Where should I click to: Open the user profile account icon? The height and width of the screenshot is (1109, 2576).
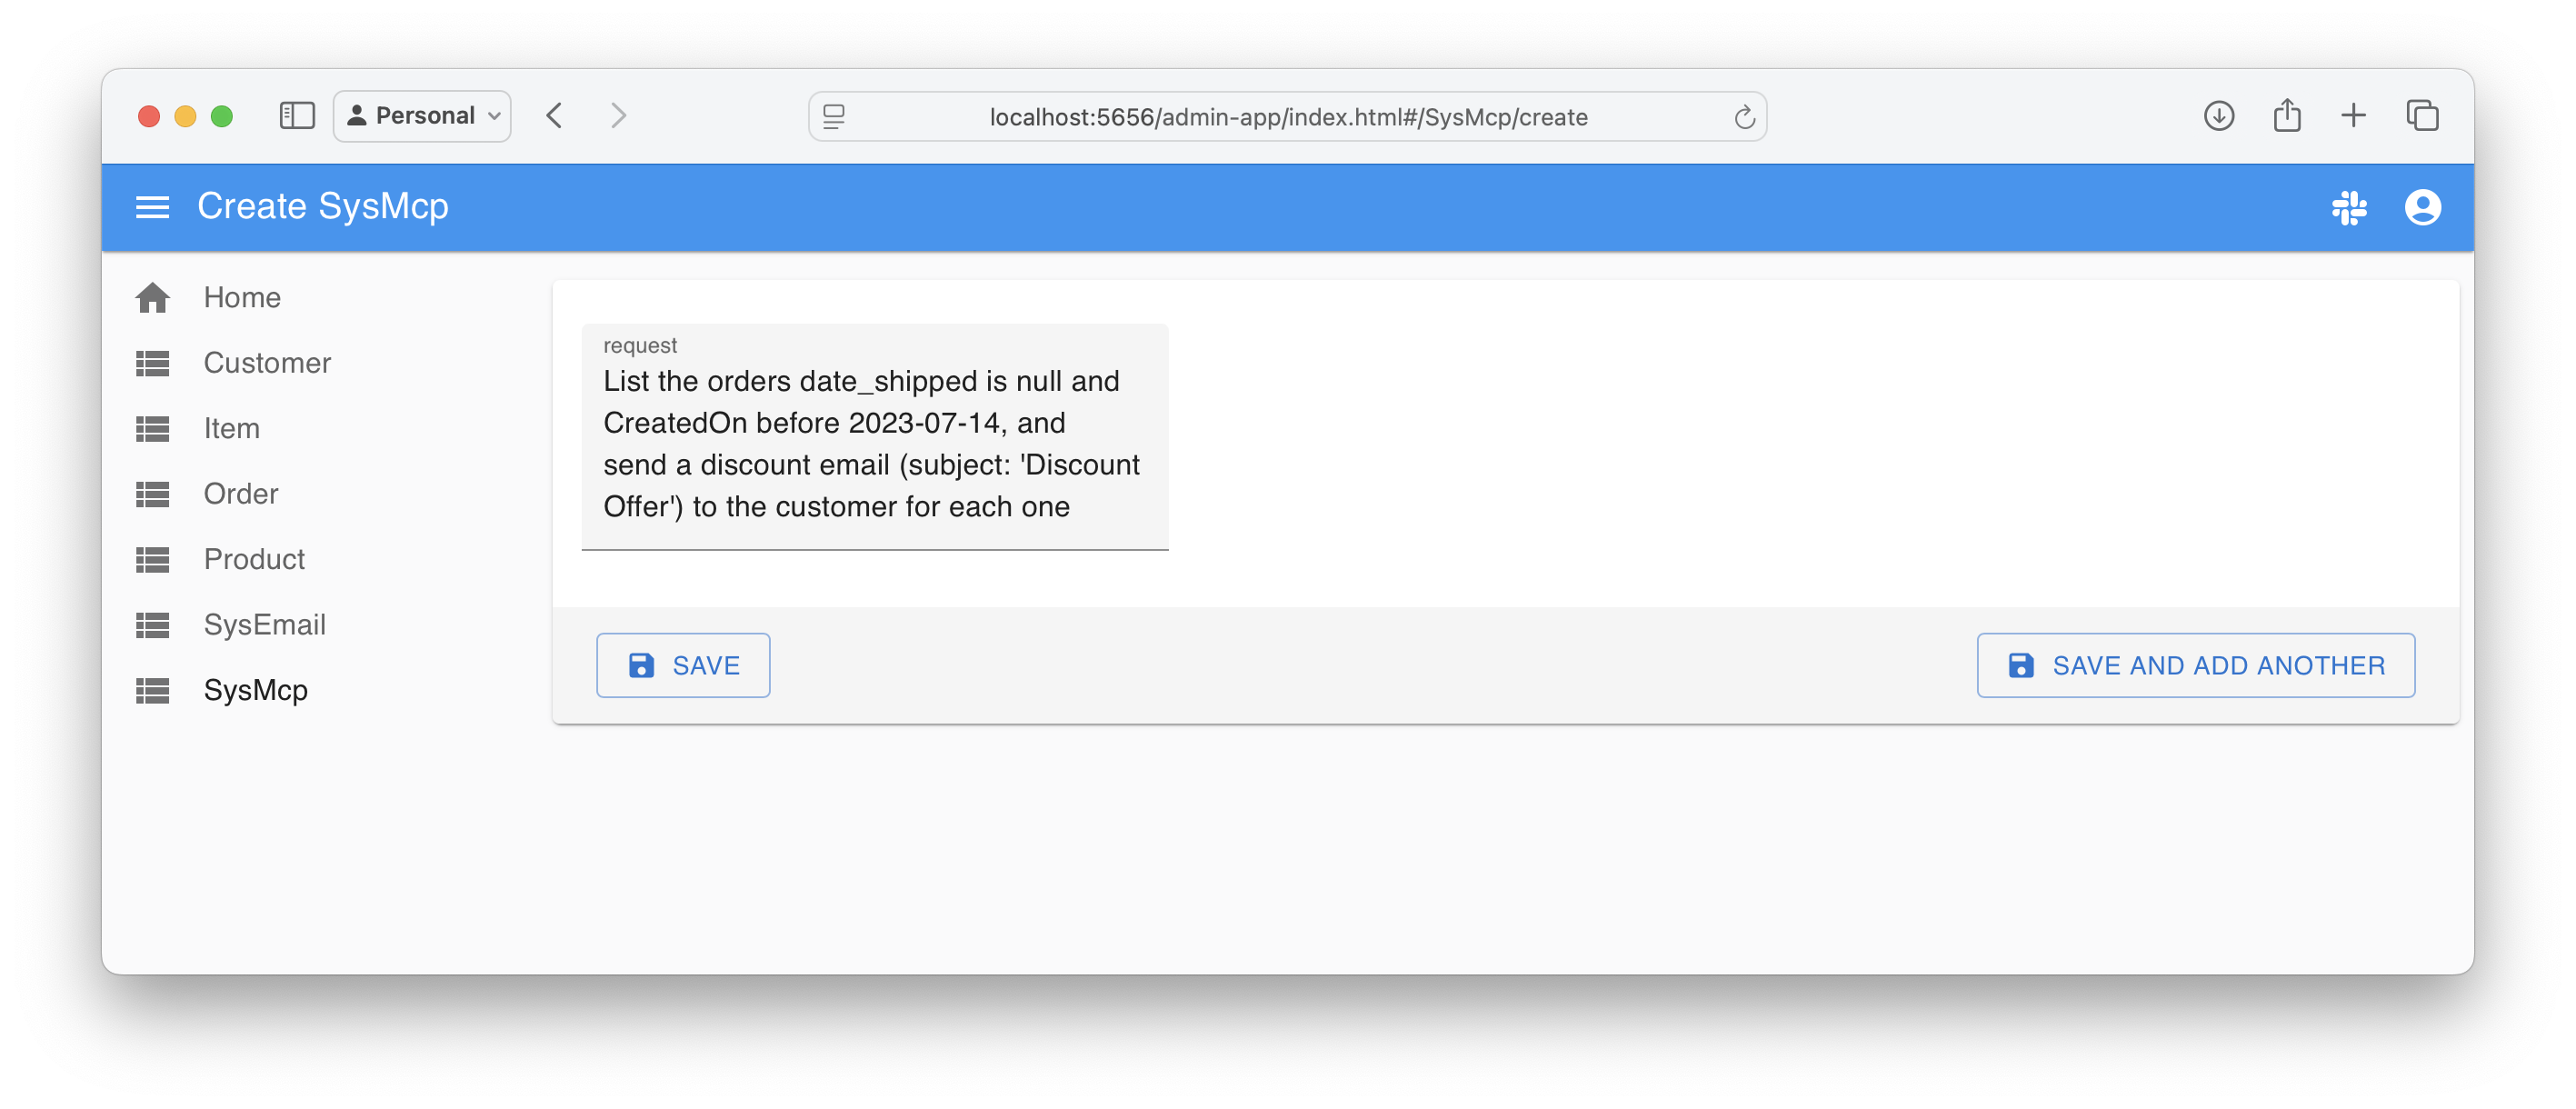(2422, 207)
